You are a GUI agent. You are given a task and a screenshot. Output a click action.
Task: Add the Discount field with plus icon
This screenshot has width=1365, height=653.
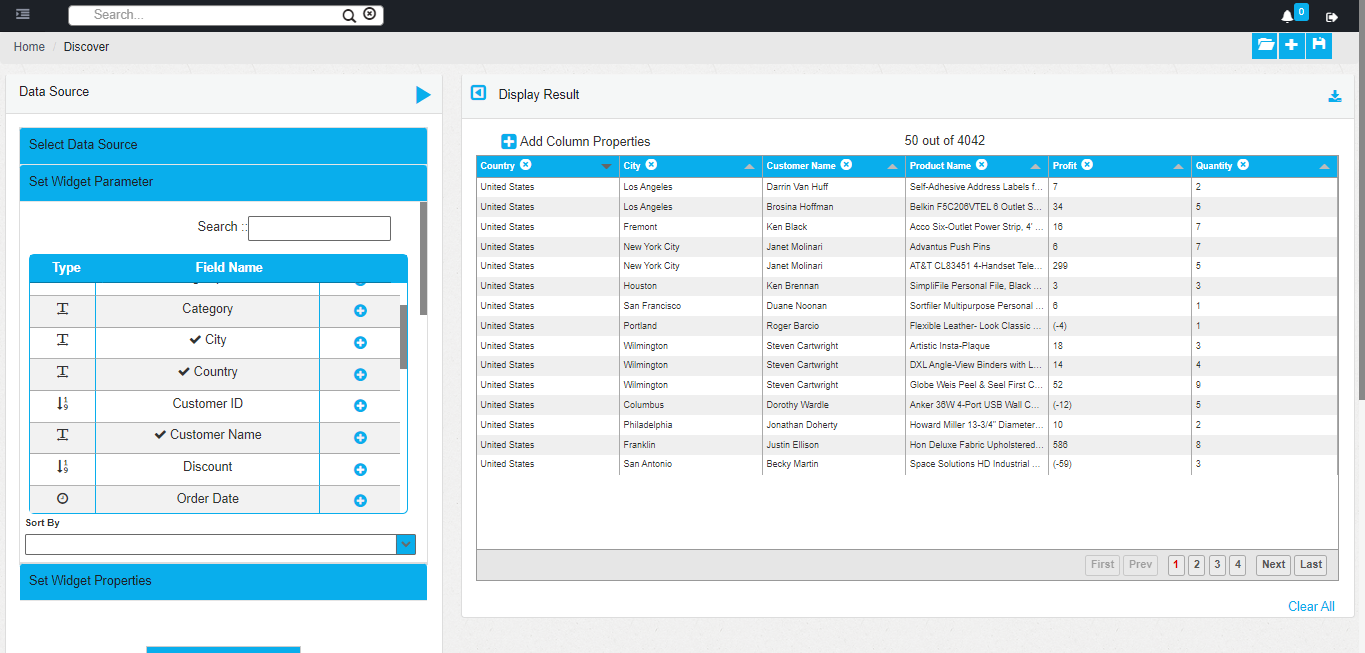(x=361, y=470)
